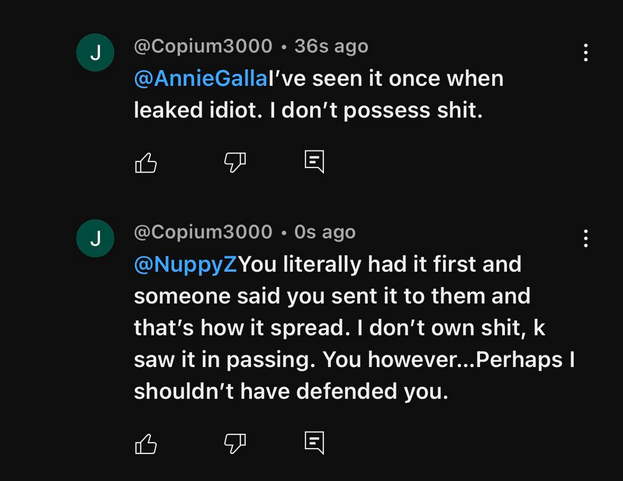Click the J avatar of the second comment

click(x=96, y=238)
